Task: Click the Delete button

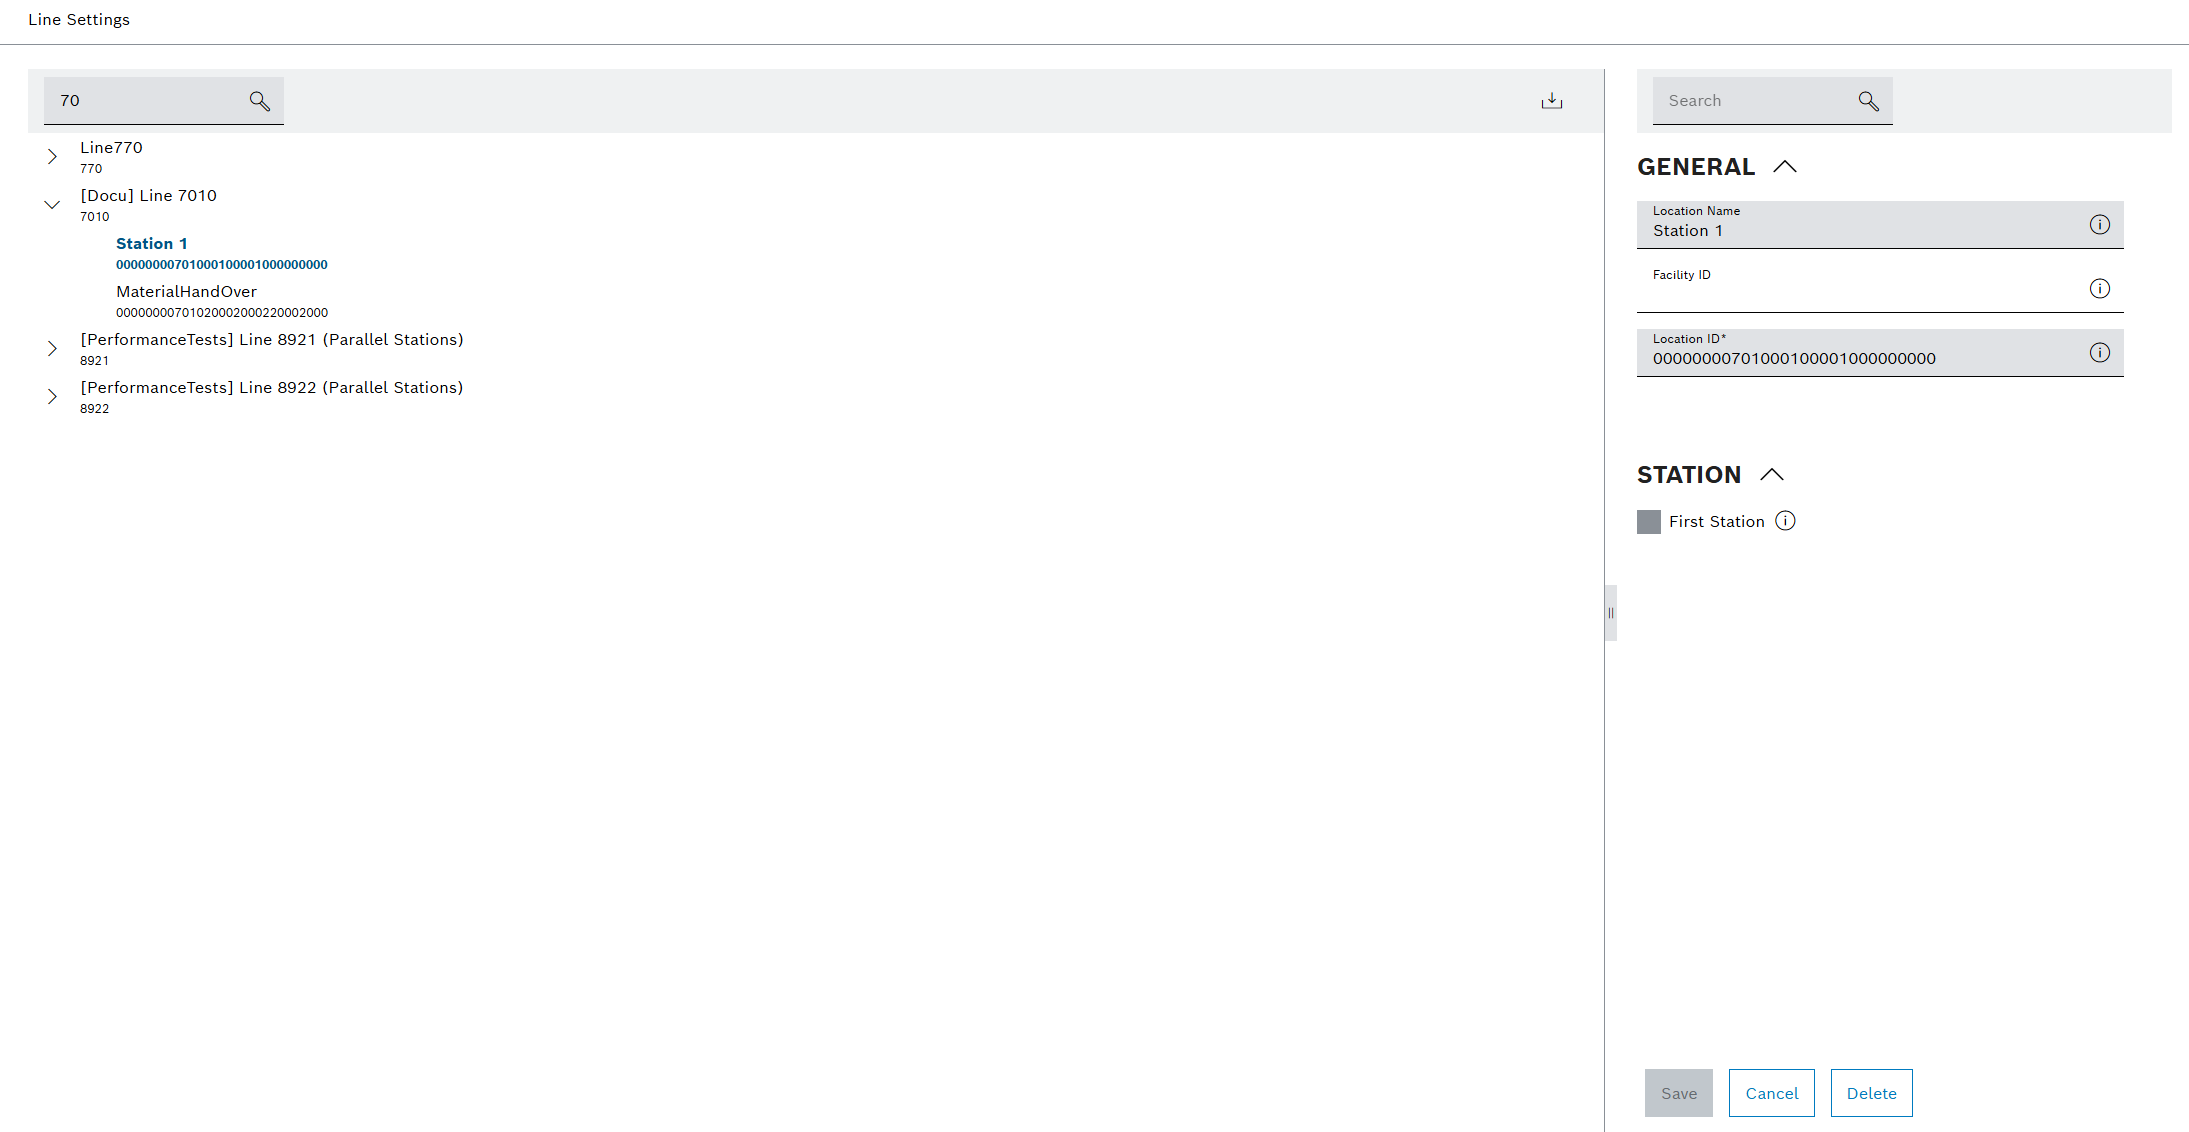Action: (x=1871, y=1093)
